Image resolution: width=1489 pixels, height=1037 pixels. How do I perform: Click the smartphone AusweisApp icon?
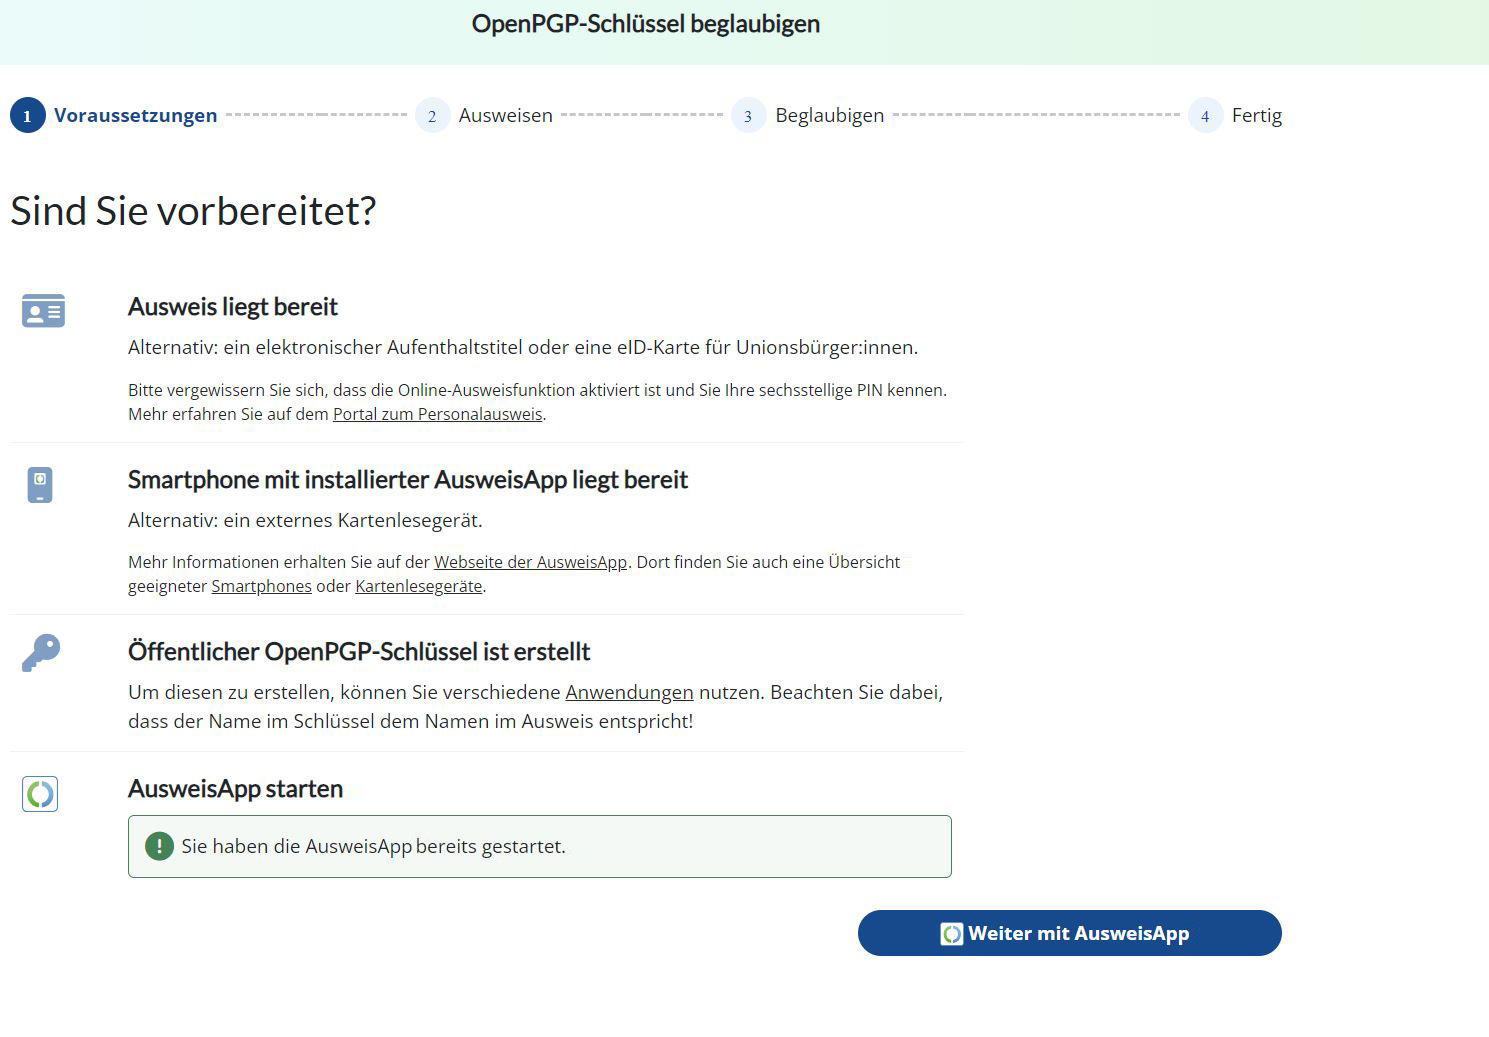click(40, 485)
